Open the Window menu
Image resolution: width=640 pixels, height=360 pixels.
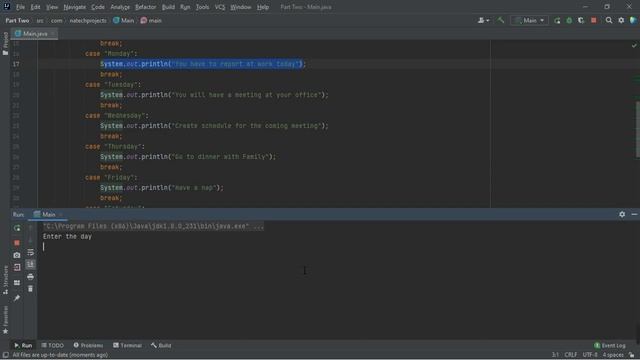(241, 7)
